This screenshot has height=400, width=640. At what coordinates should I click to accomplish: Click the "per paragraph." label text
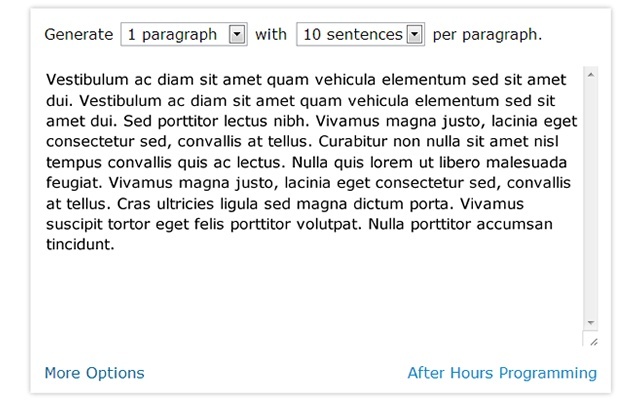pyautogui.click(x=487, y=35)
